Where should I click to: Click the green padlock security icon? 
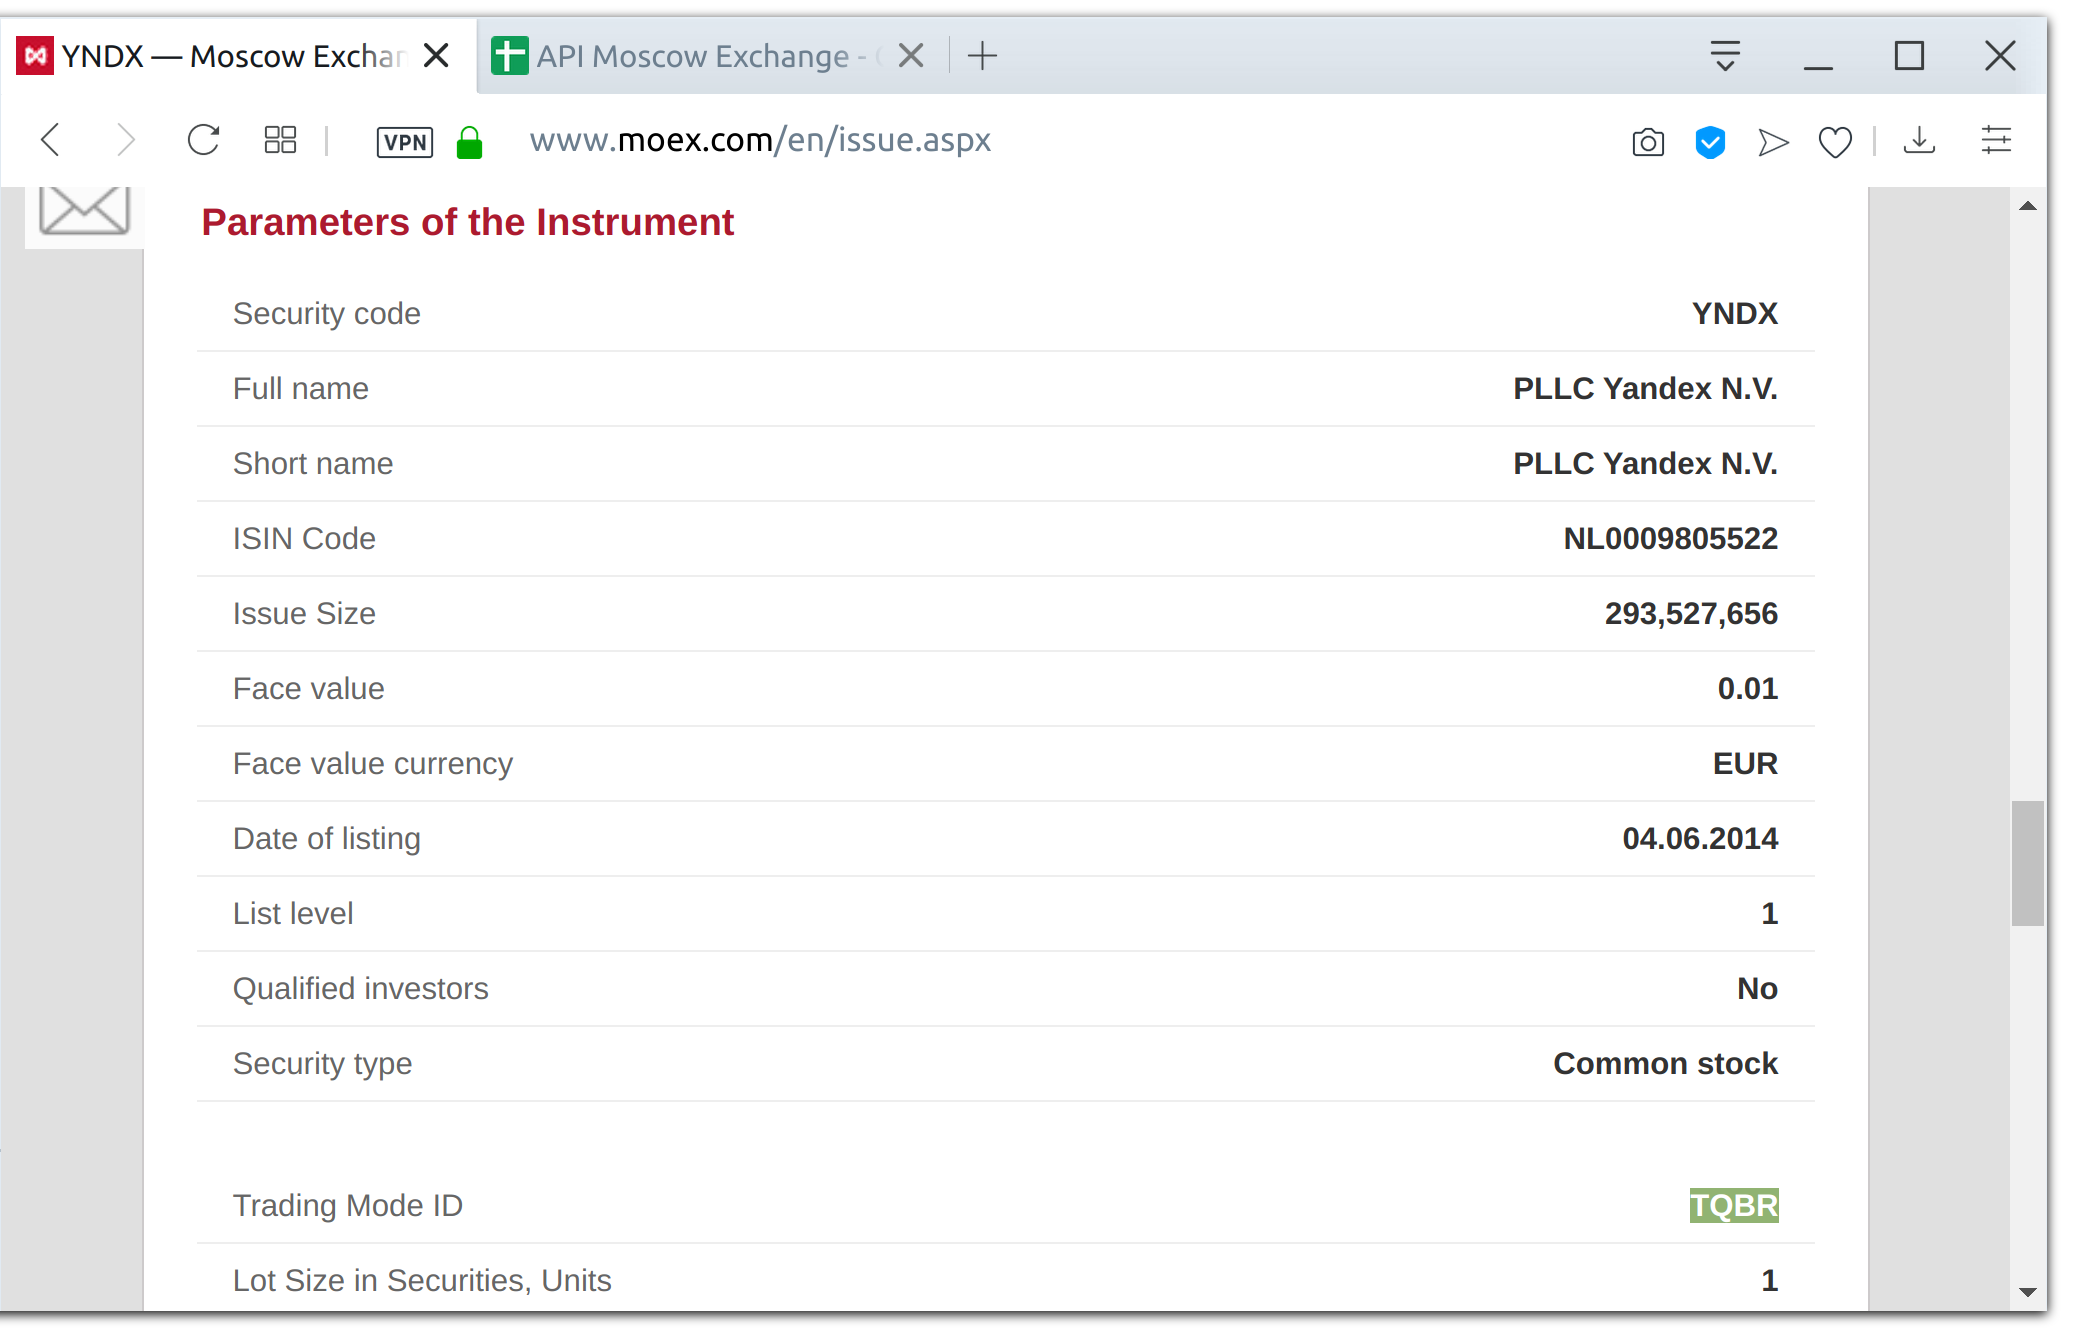pyautogui.click(x=469, y=142)
